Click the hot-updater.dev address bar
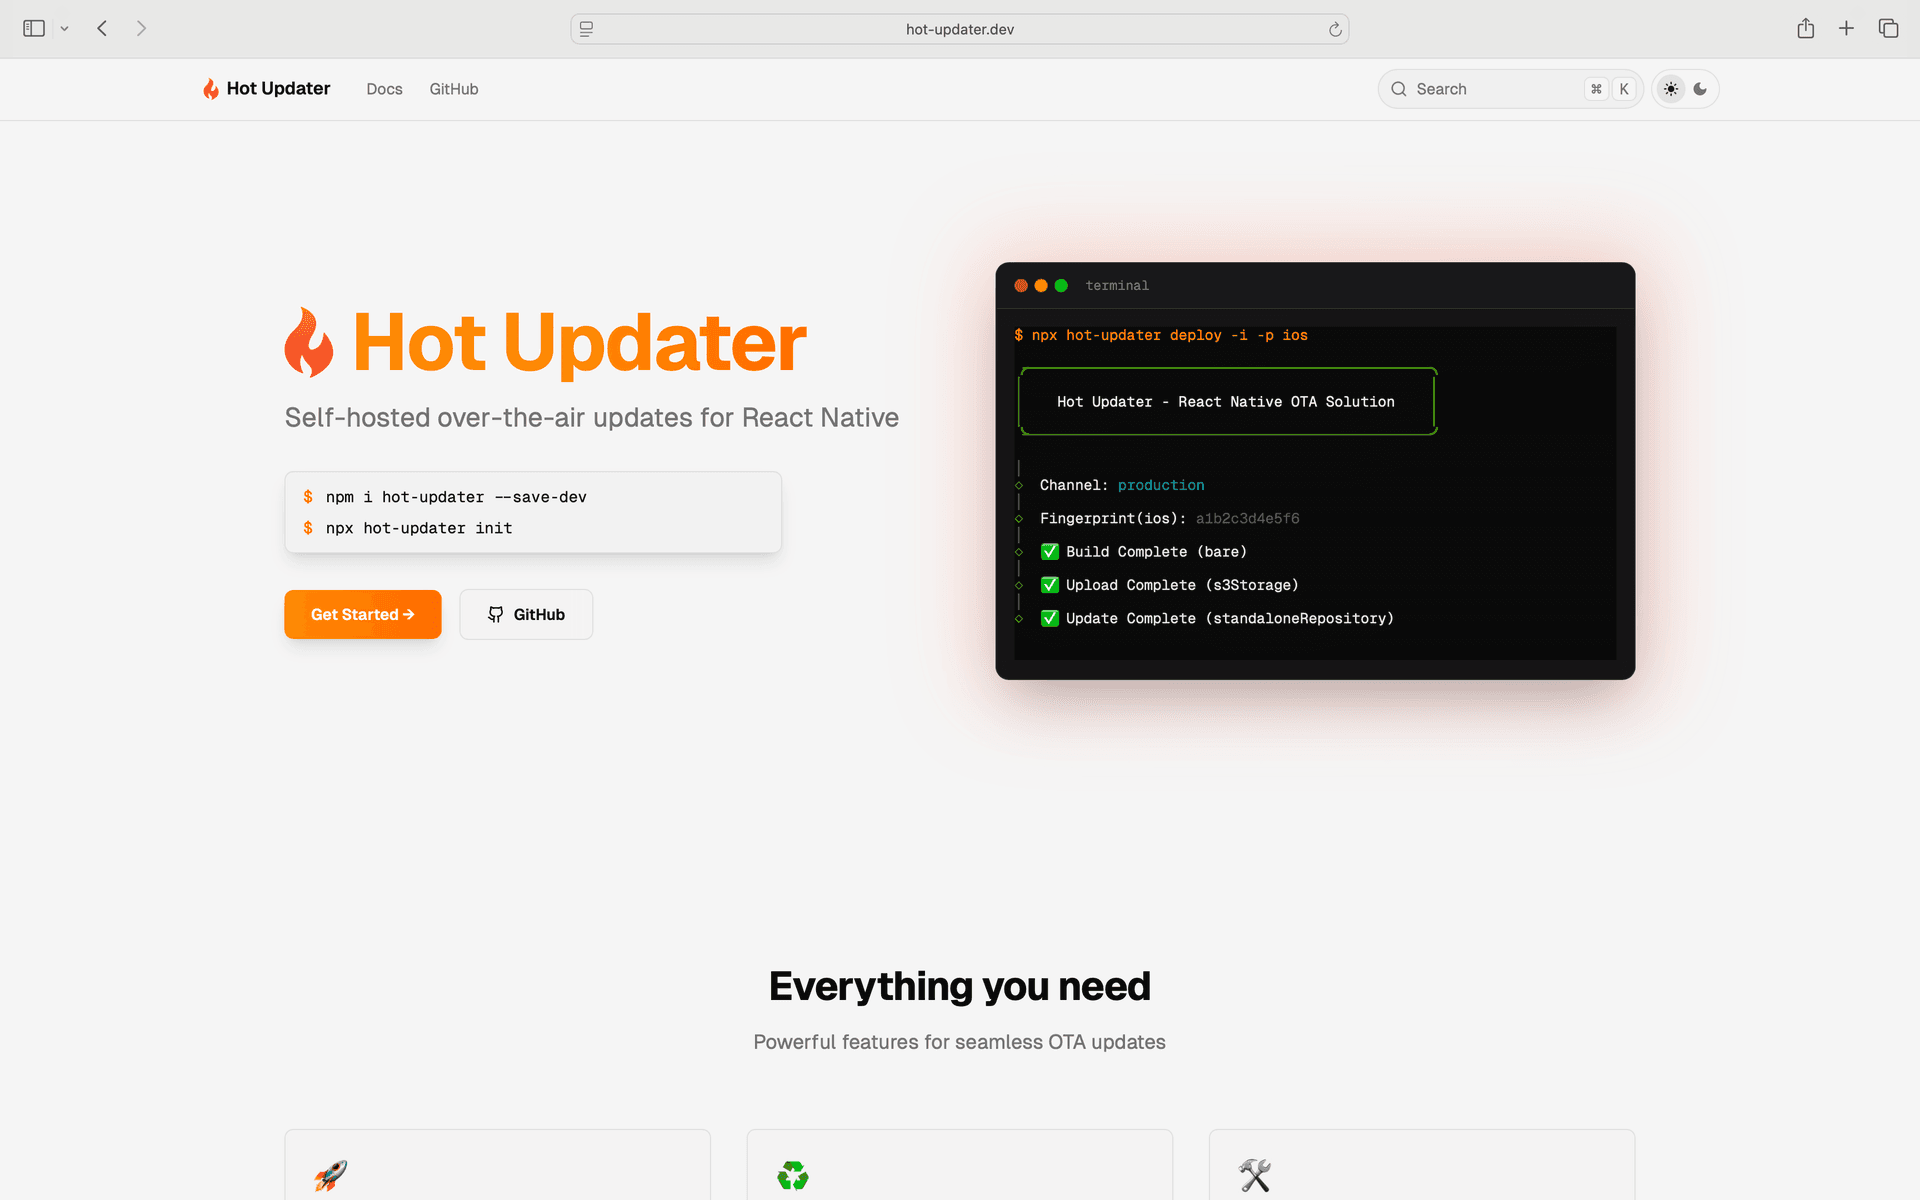Viewport: 1920px width, 1200px height. (959, 29)
